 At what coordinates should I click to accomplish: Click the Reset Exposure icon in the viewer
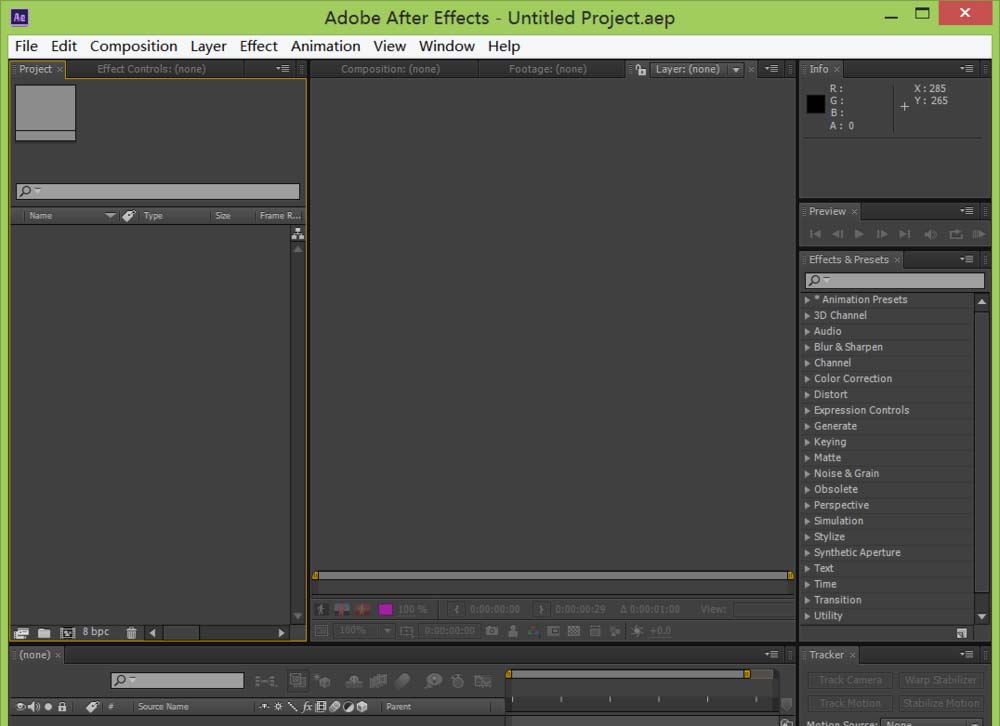[x=636, y=631]
